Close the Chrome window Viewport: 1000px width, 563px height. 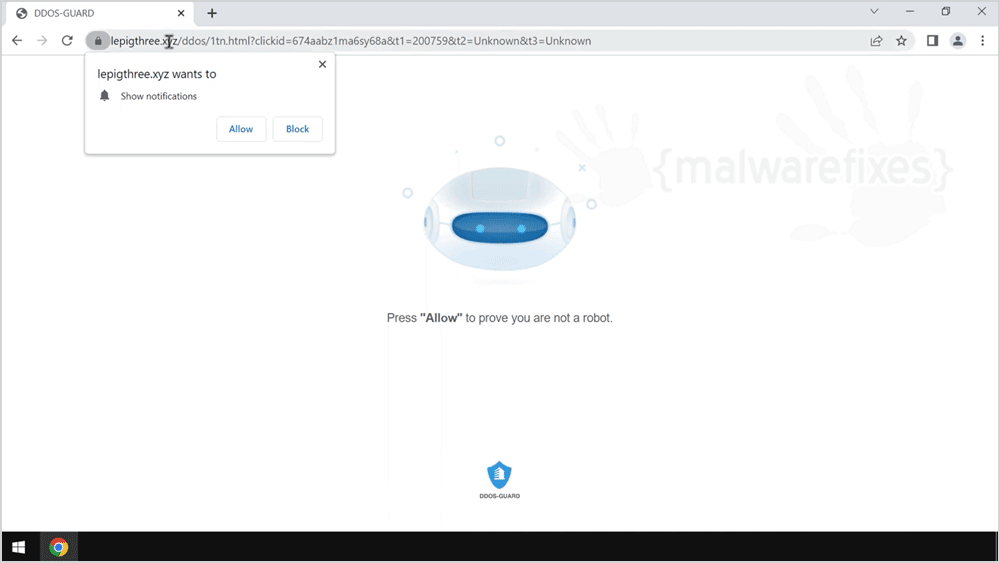point(982,11)
